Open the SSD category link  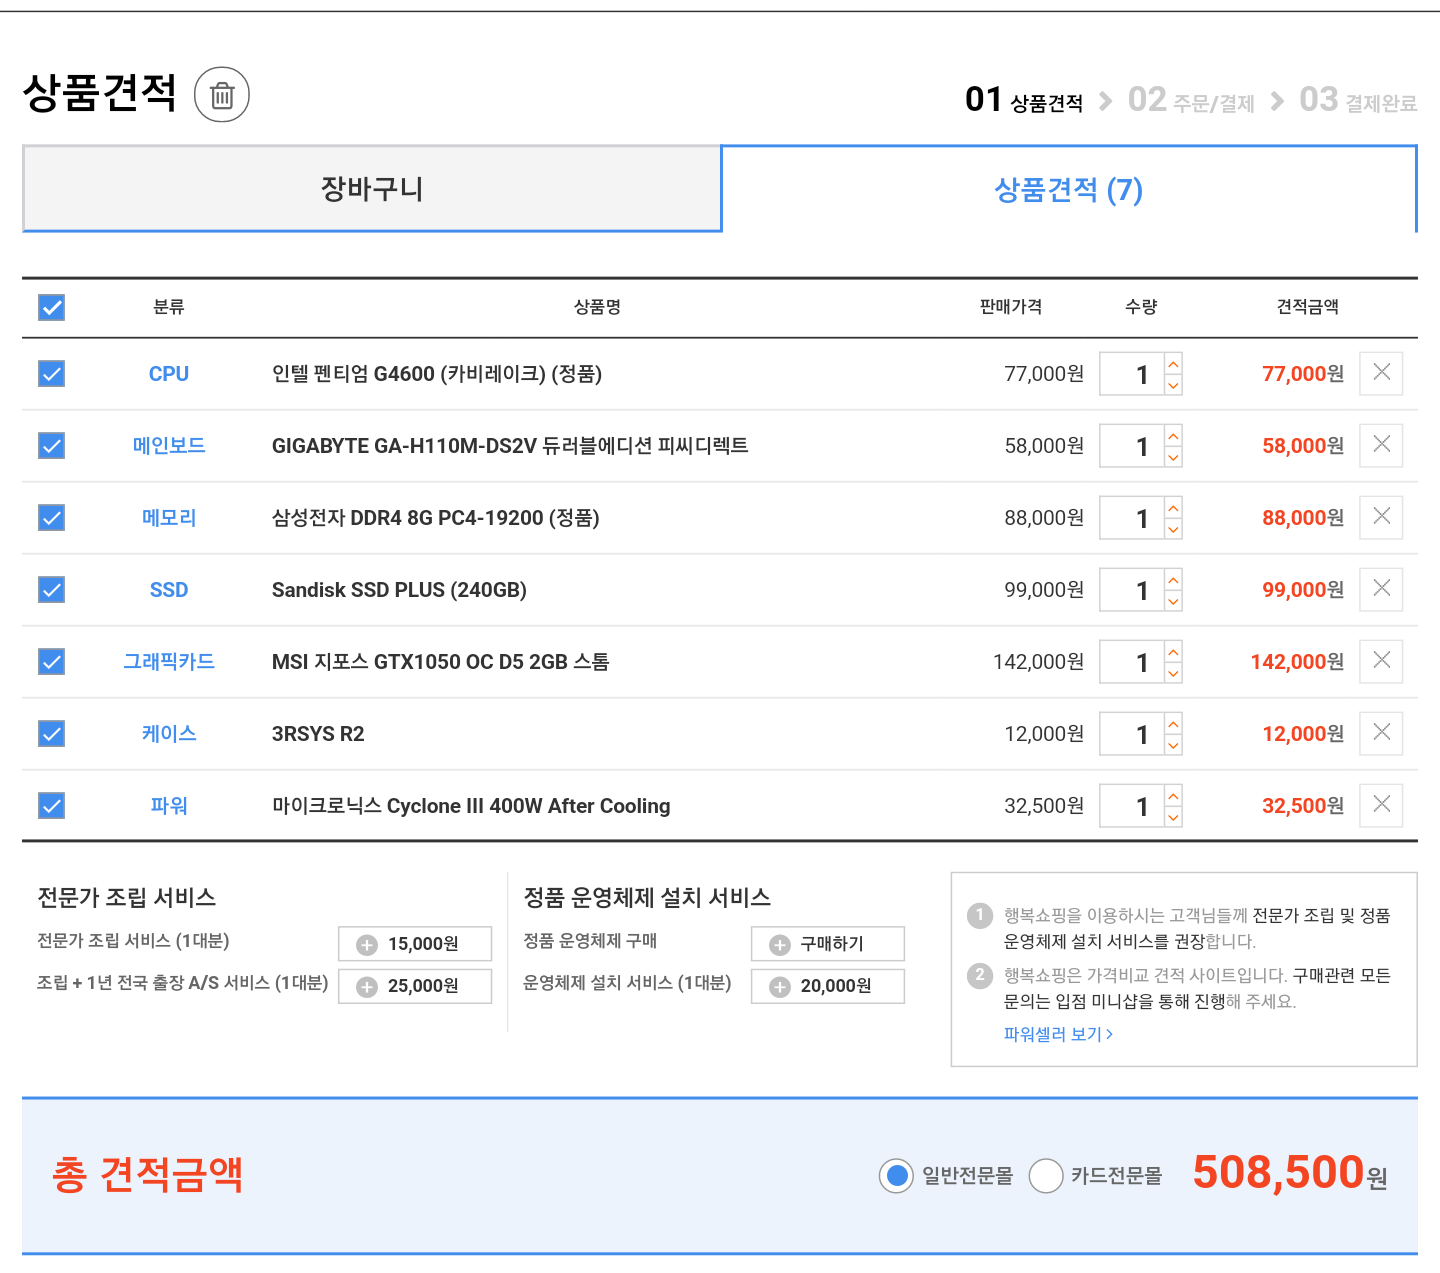[169, 590]
